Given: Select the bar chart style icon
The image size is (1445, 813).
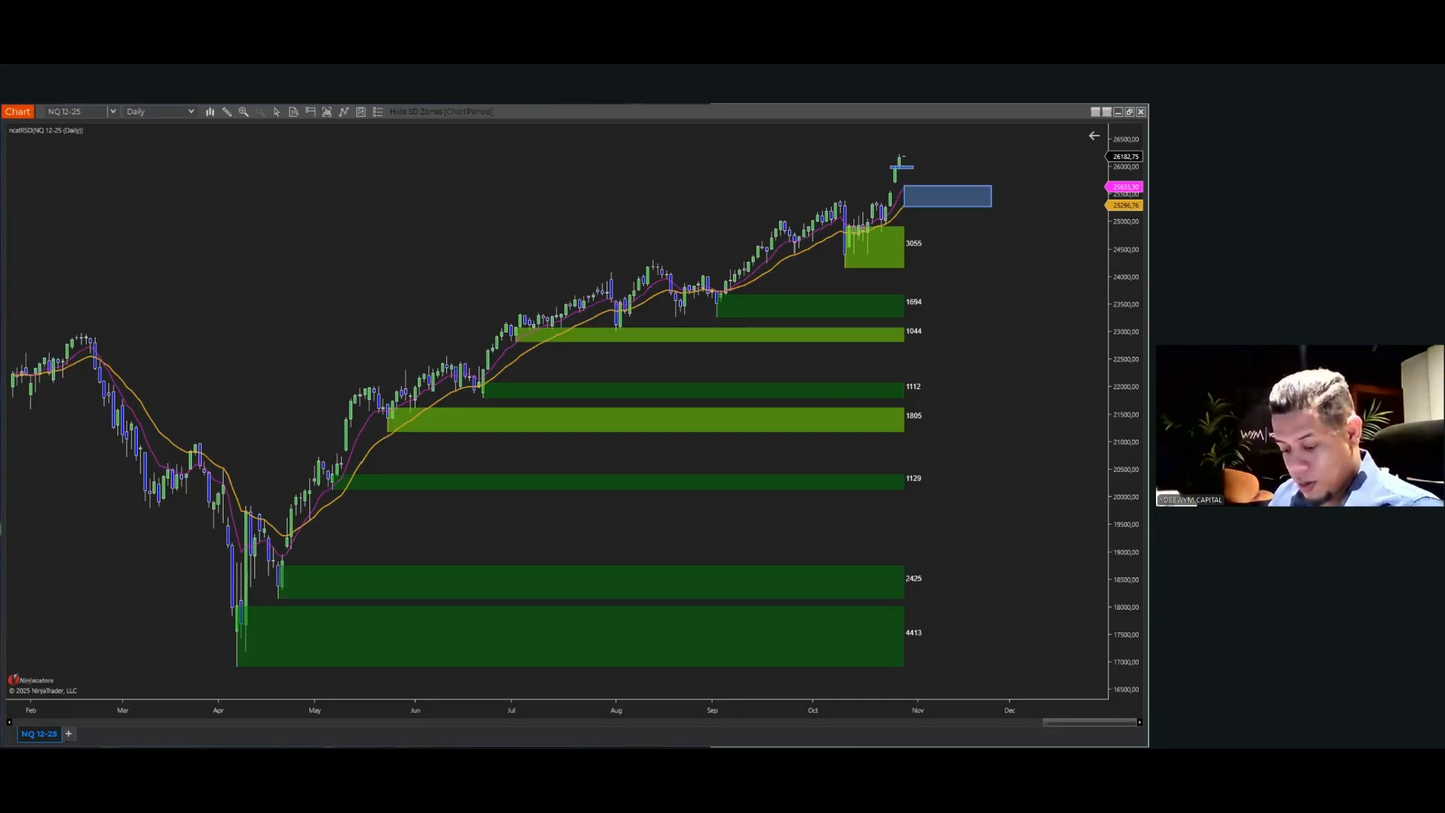Looking at the screenshot, I should [x=210, y=111].
